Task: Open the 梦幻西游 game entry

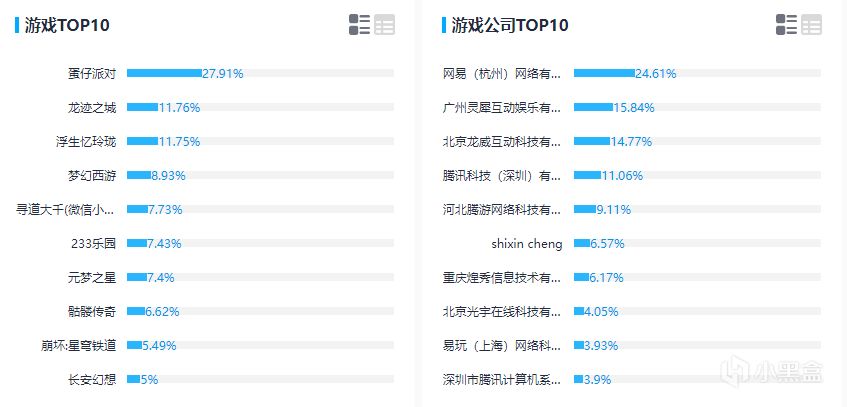Action: (92, 175)
